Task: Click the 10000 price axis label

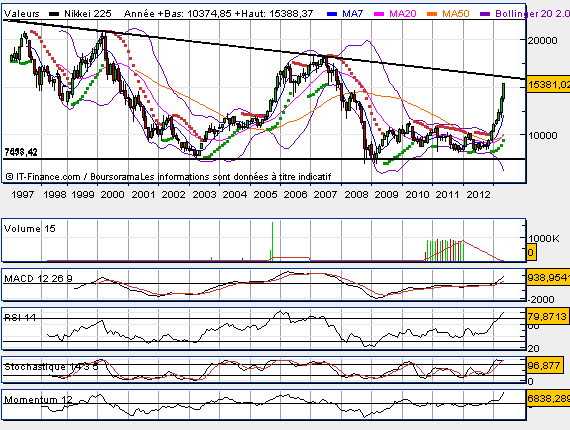Action: coord(542,135)
